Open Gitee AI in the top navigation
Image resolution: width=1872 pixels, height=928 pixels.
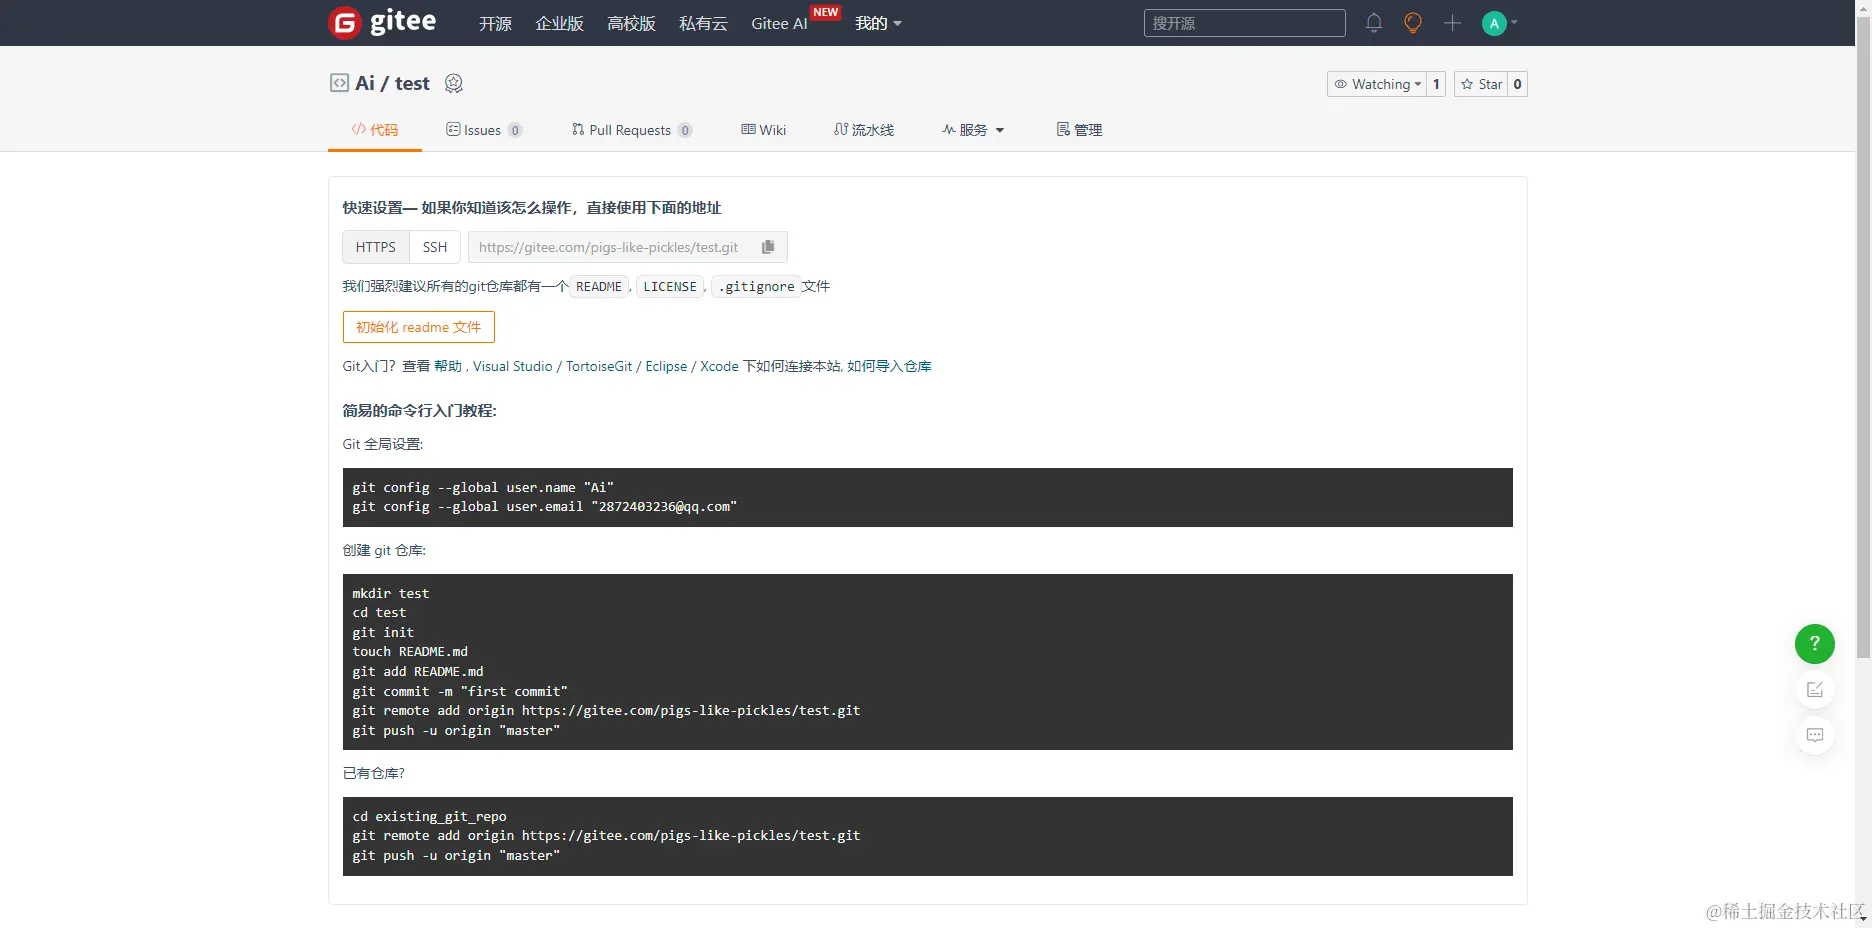pos(779,23)
